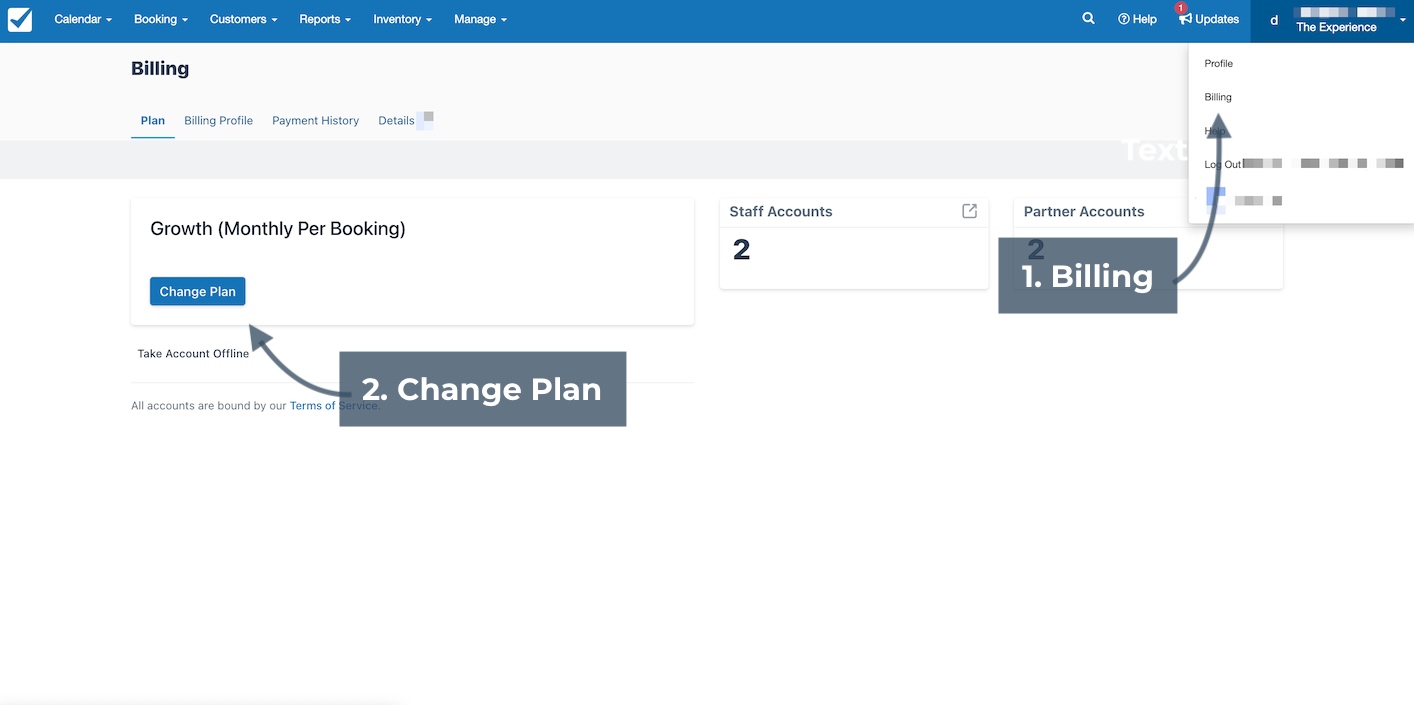
Task: Switch to the Payment History tab
Action: pyautogui.click(x=315, y=120)
